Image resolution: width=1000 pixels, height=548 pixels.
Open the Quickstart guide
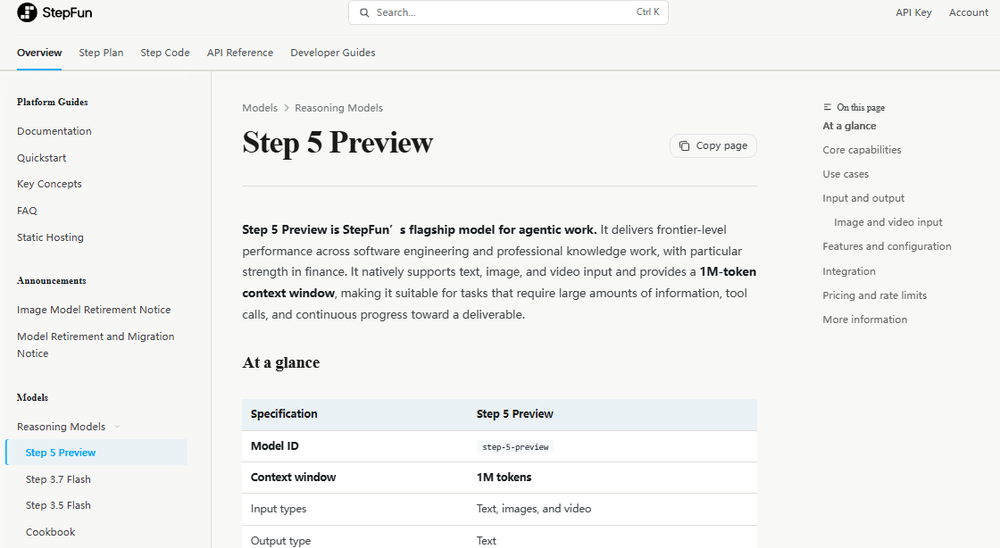coord(41,158)
